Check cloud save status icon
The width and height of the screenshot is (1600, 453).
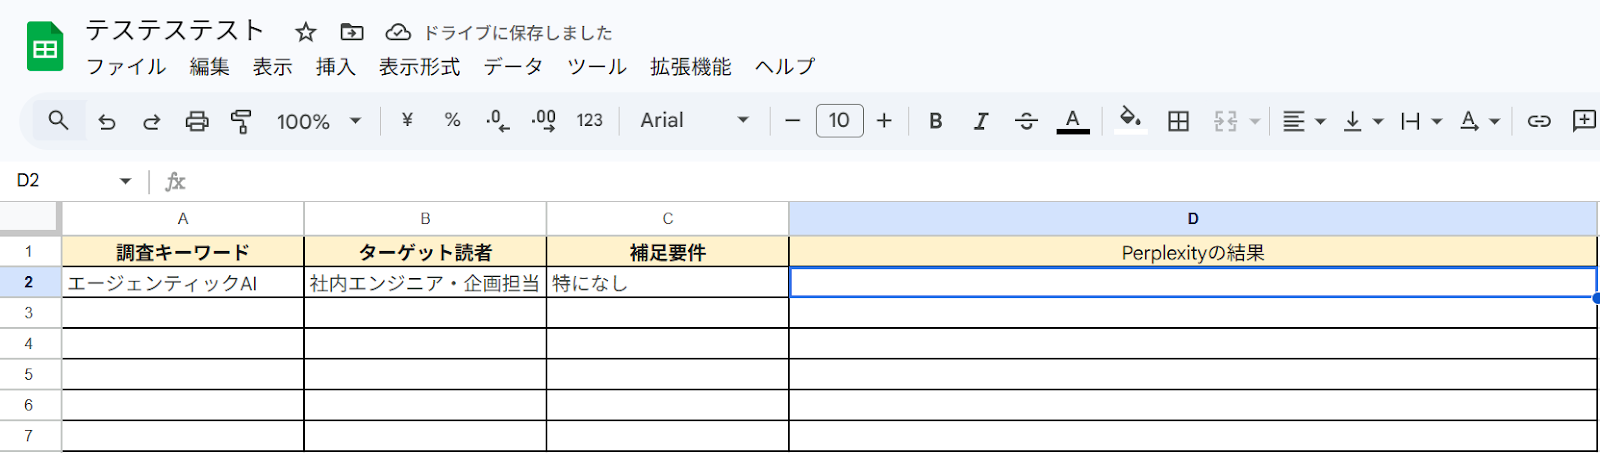pyautogui.click(x=398, y=32)
